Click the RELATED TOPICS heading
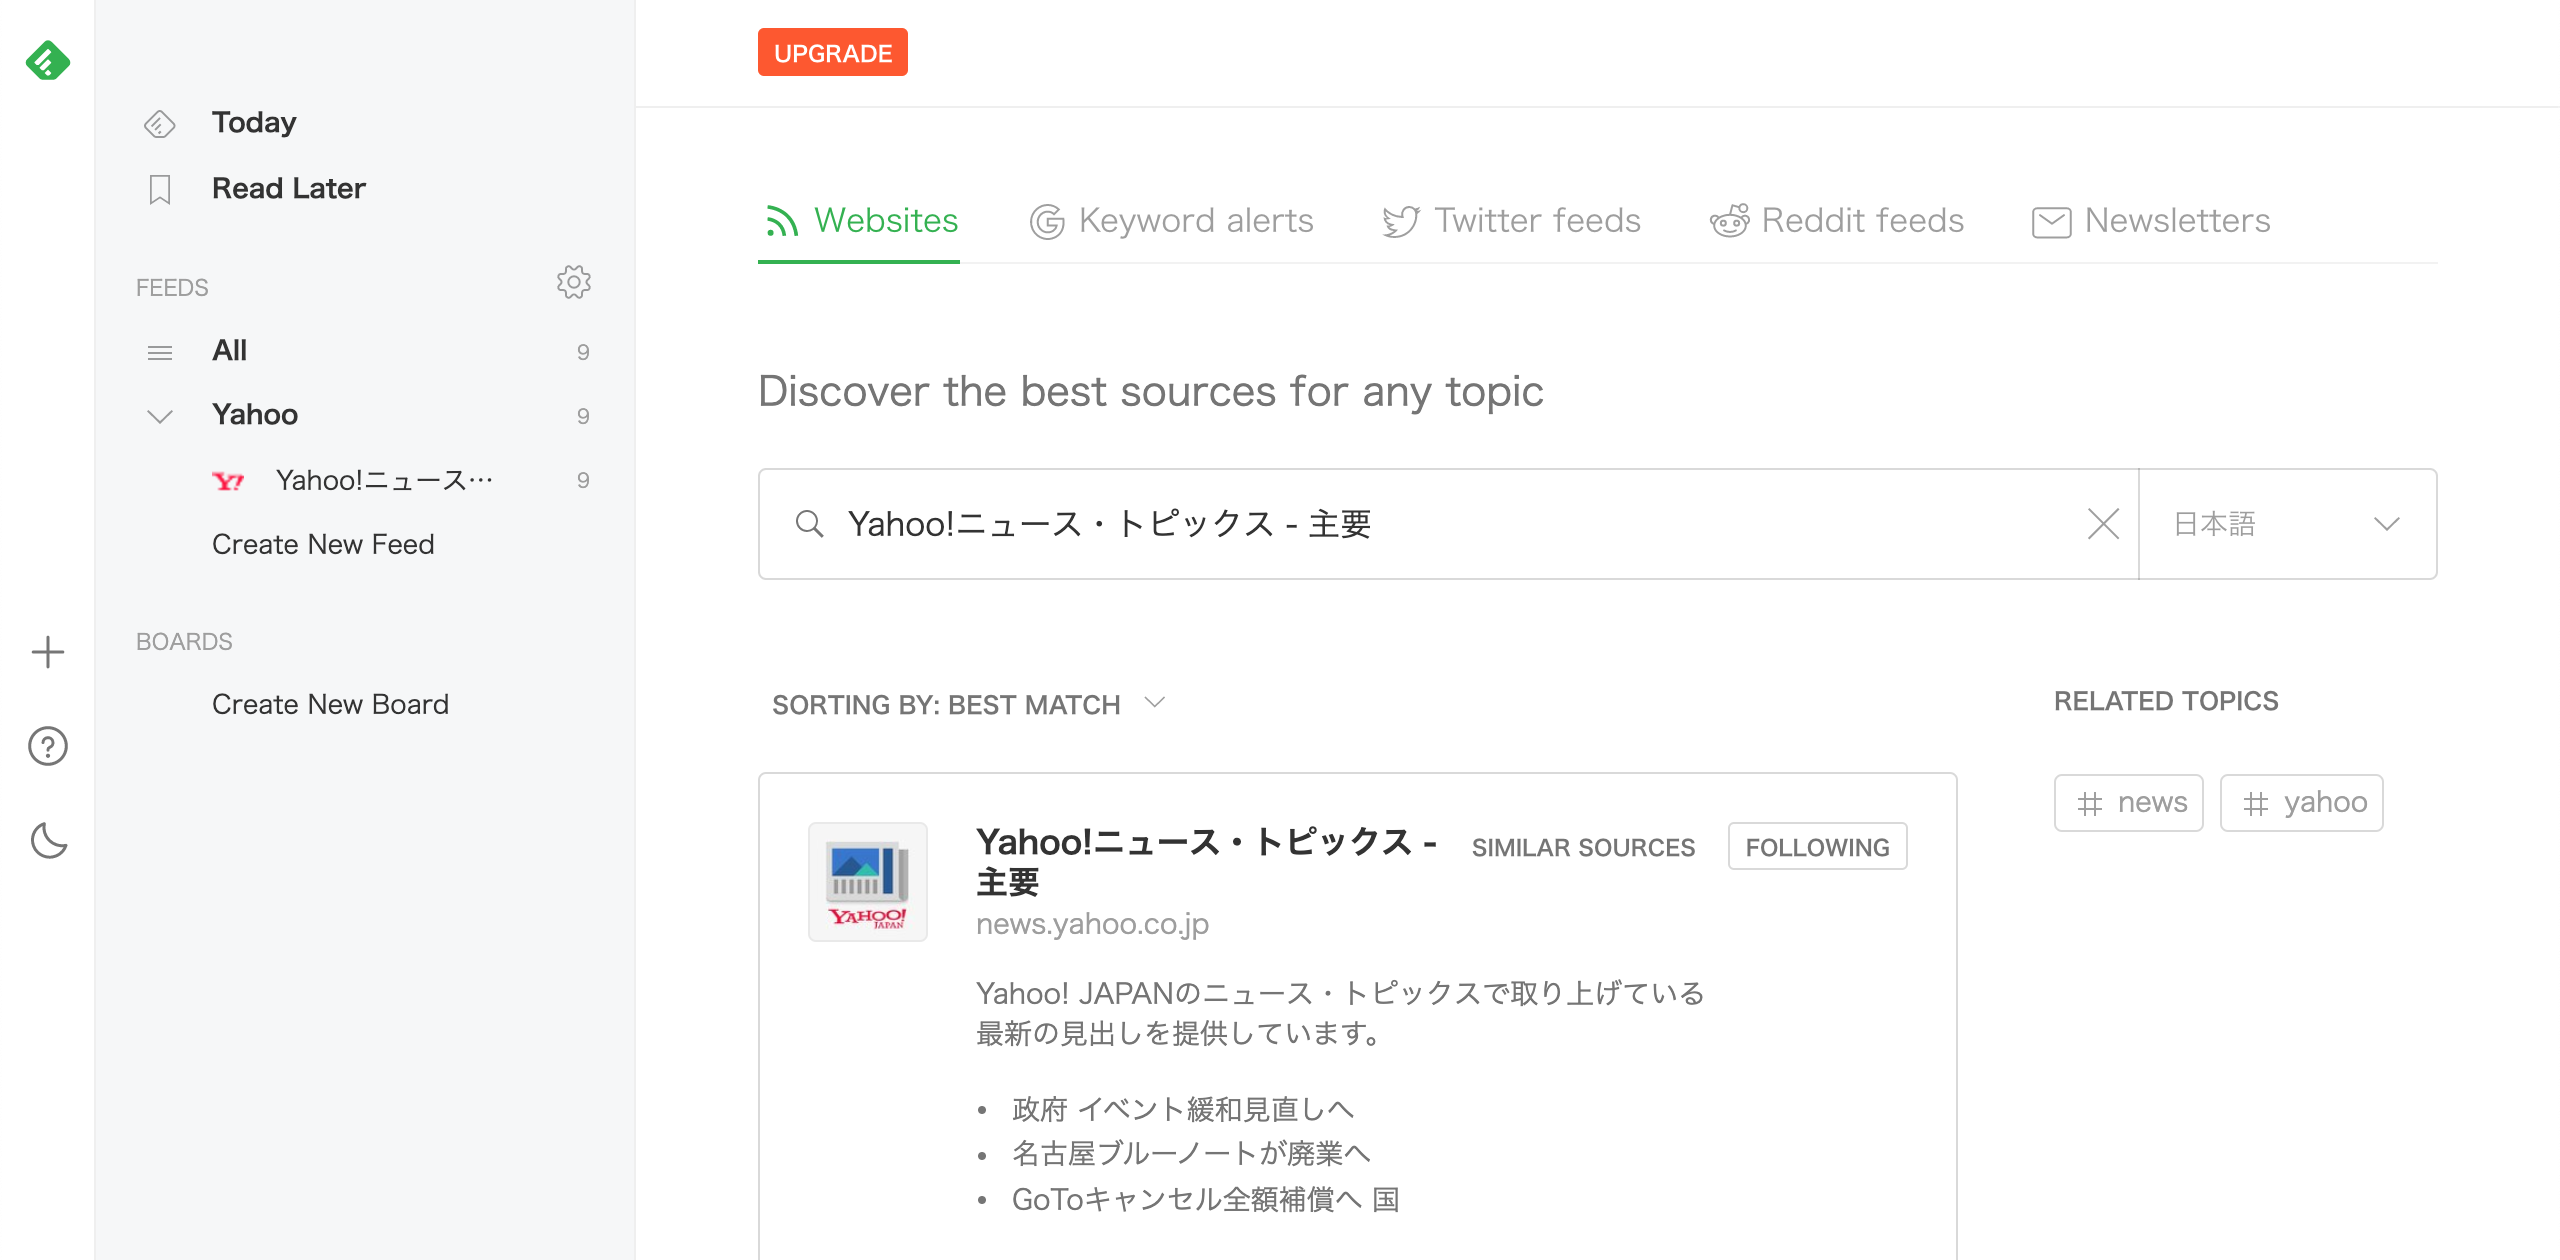Screen dimensions: 2560x1260 (x=2166, y=702)
